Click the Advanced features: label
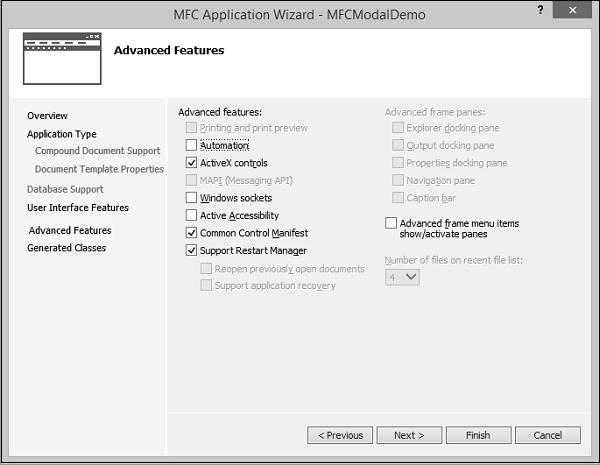Screen dimensions: 600x465 (x=220, y=112)
